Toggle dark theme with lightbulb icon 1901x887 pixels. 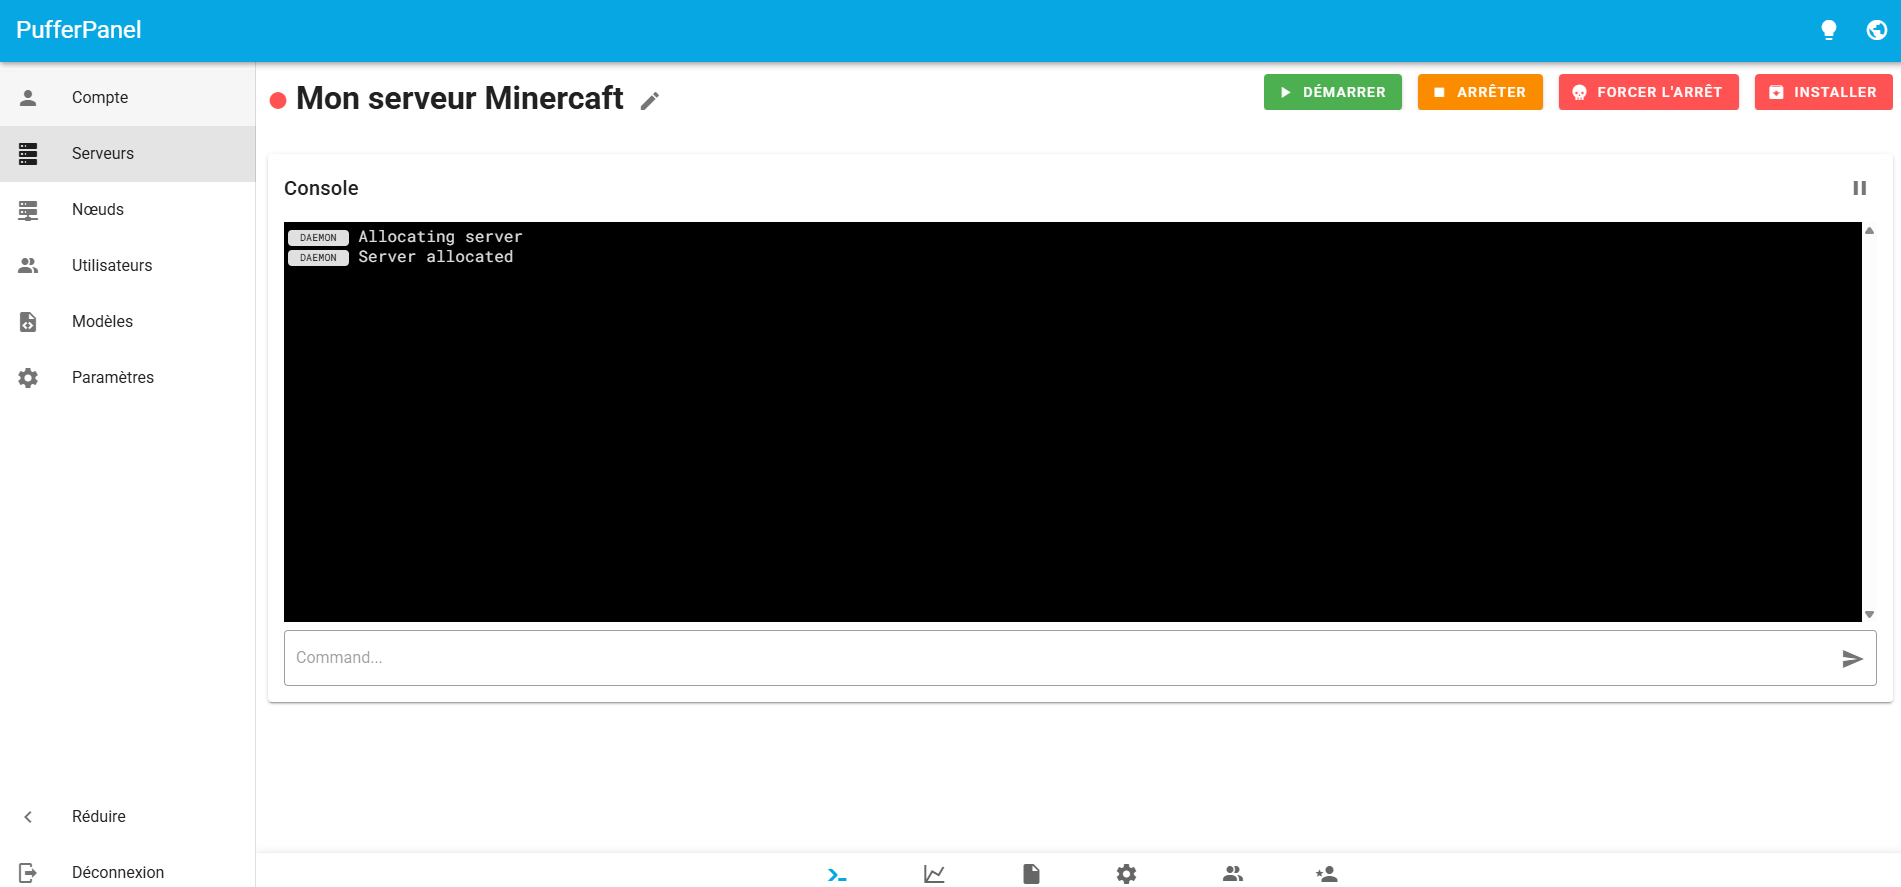1828,30
